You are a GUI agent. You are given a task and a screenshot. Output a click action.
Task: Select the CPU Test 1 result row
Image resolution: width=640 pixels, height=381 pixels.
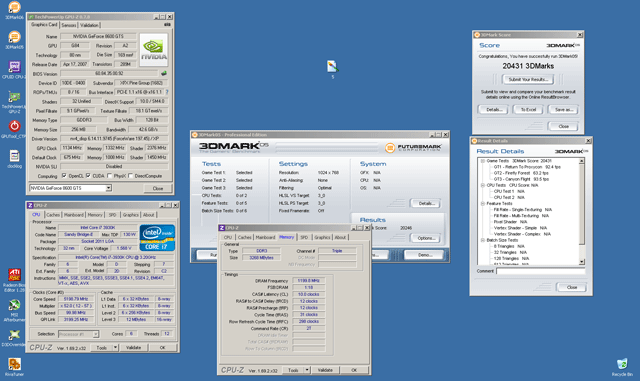click(x=509, y=191)
